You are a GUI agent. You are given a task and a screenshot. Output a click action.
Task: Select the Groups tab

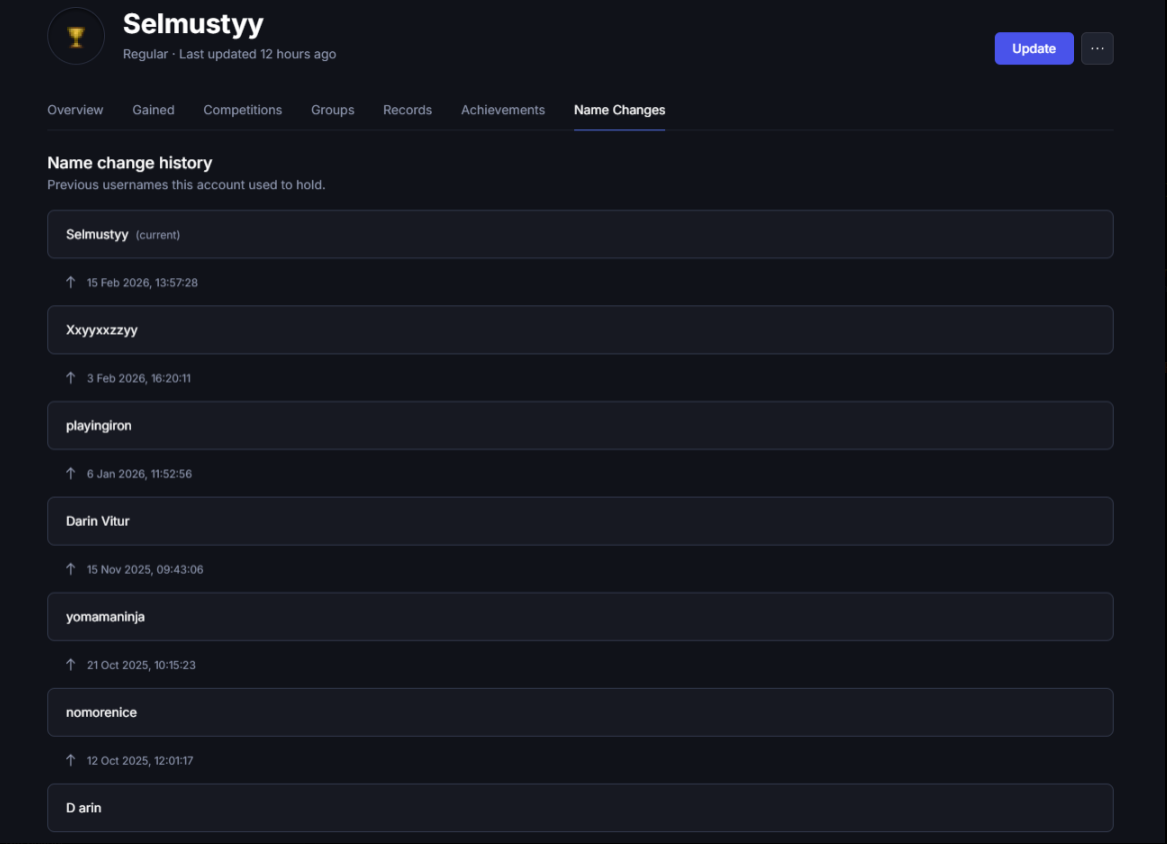[333, 110]
